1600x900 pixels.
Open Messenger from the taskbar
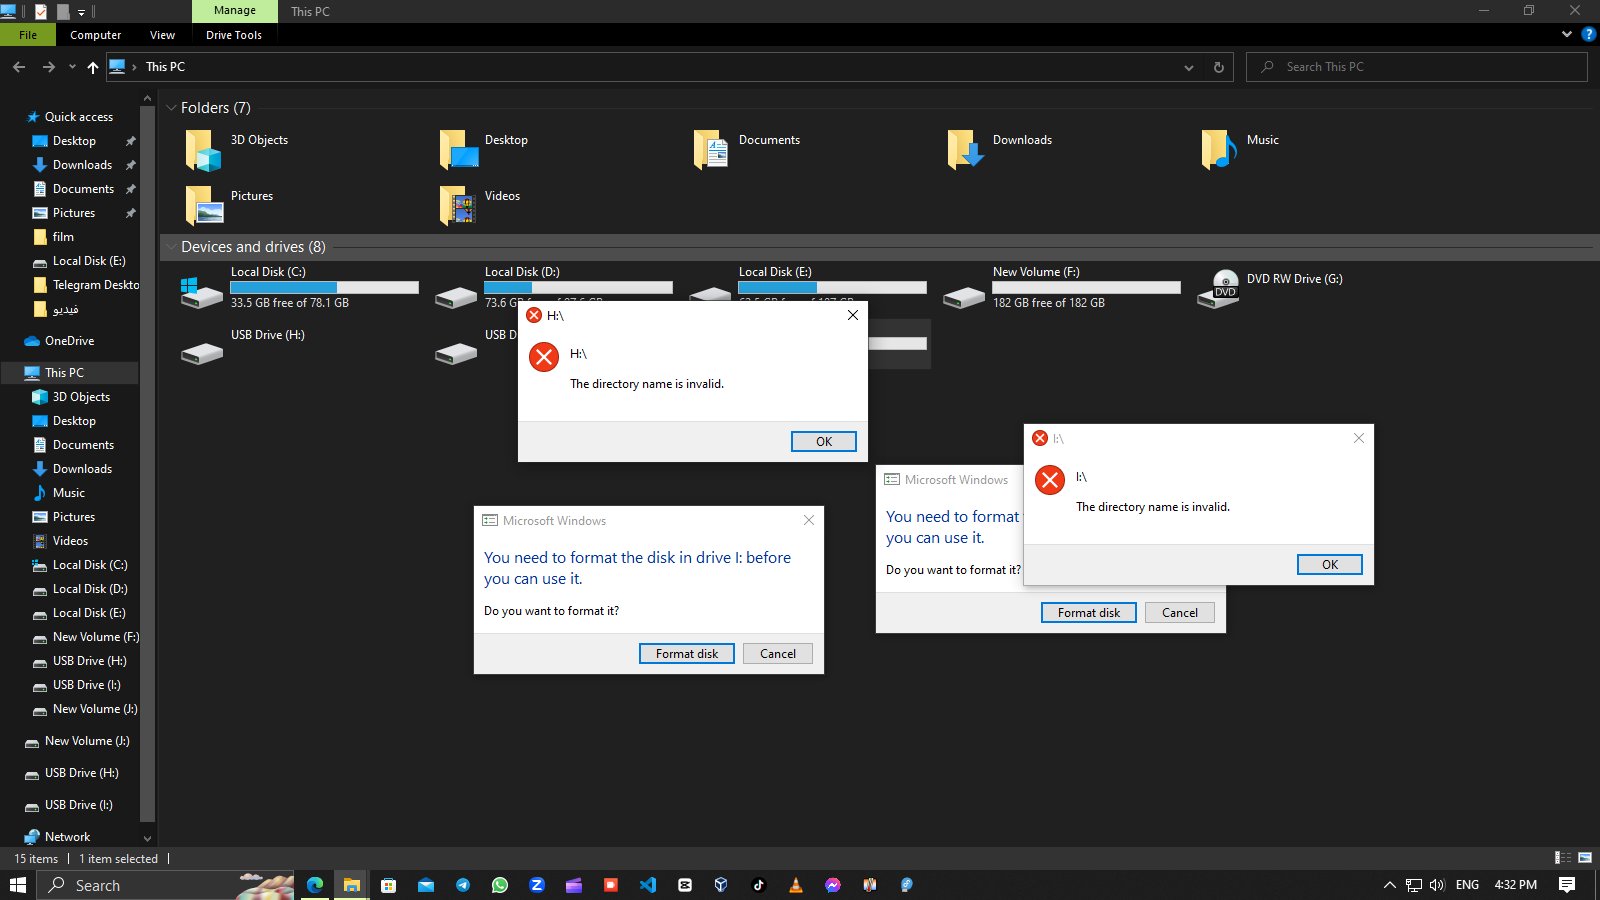[832, 884]
